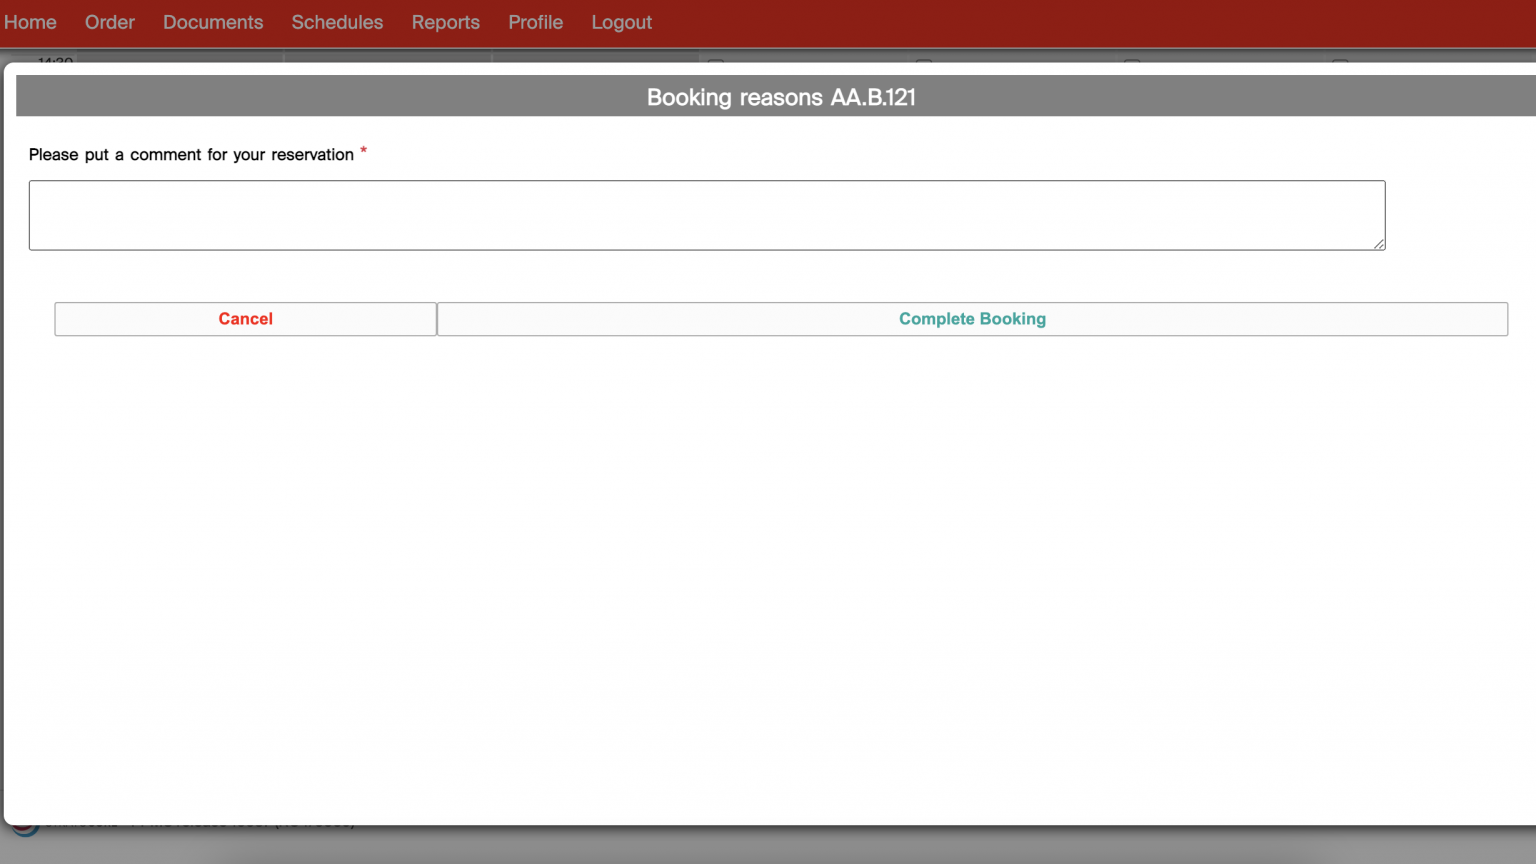This screenshot has height=864, width=1536.
Task: Click the 'Please put a comment' label
Action: [x=191, y=155]
